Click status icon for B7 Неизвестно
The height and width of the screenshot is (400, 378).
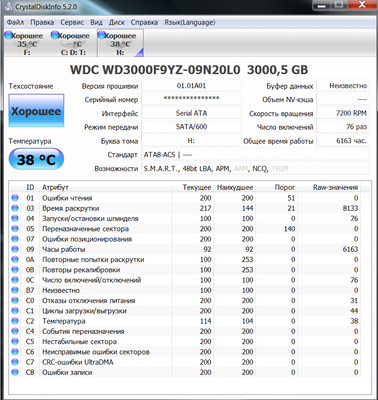(x=15, y=290)
